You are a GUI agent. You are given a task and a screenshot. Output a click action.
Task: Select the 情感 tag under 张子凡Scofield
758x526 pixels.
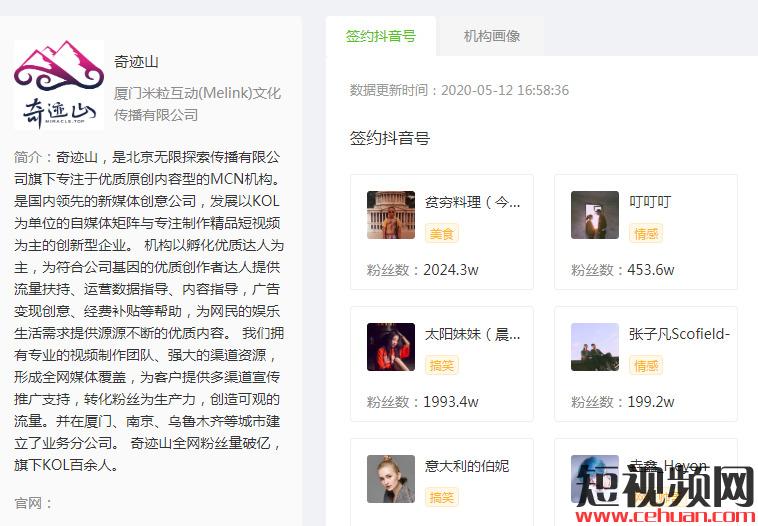click(x=646, y=365)
